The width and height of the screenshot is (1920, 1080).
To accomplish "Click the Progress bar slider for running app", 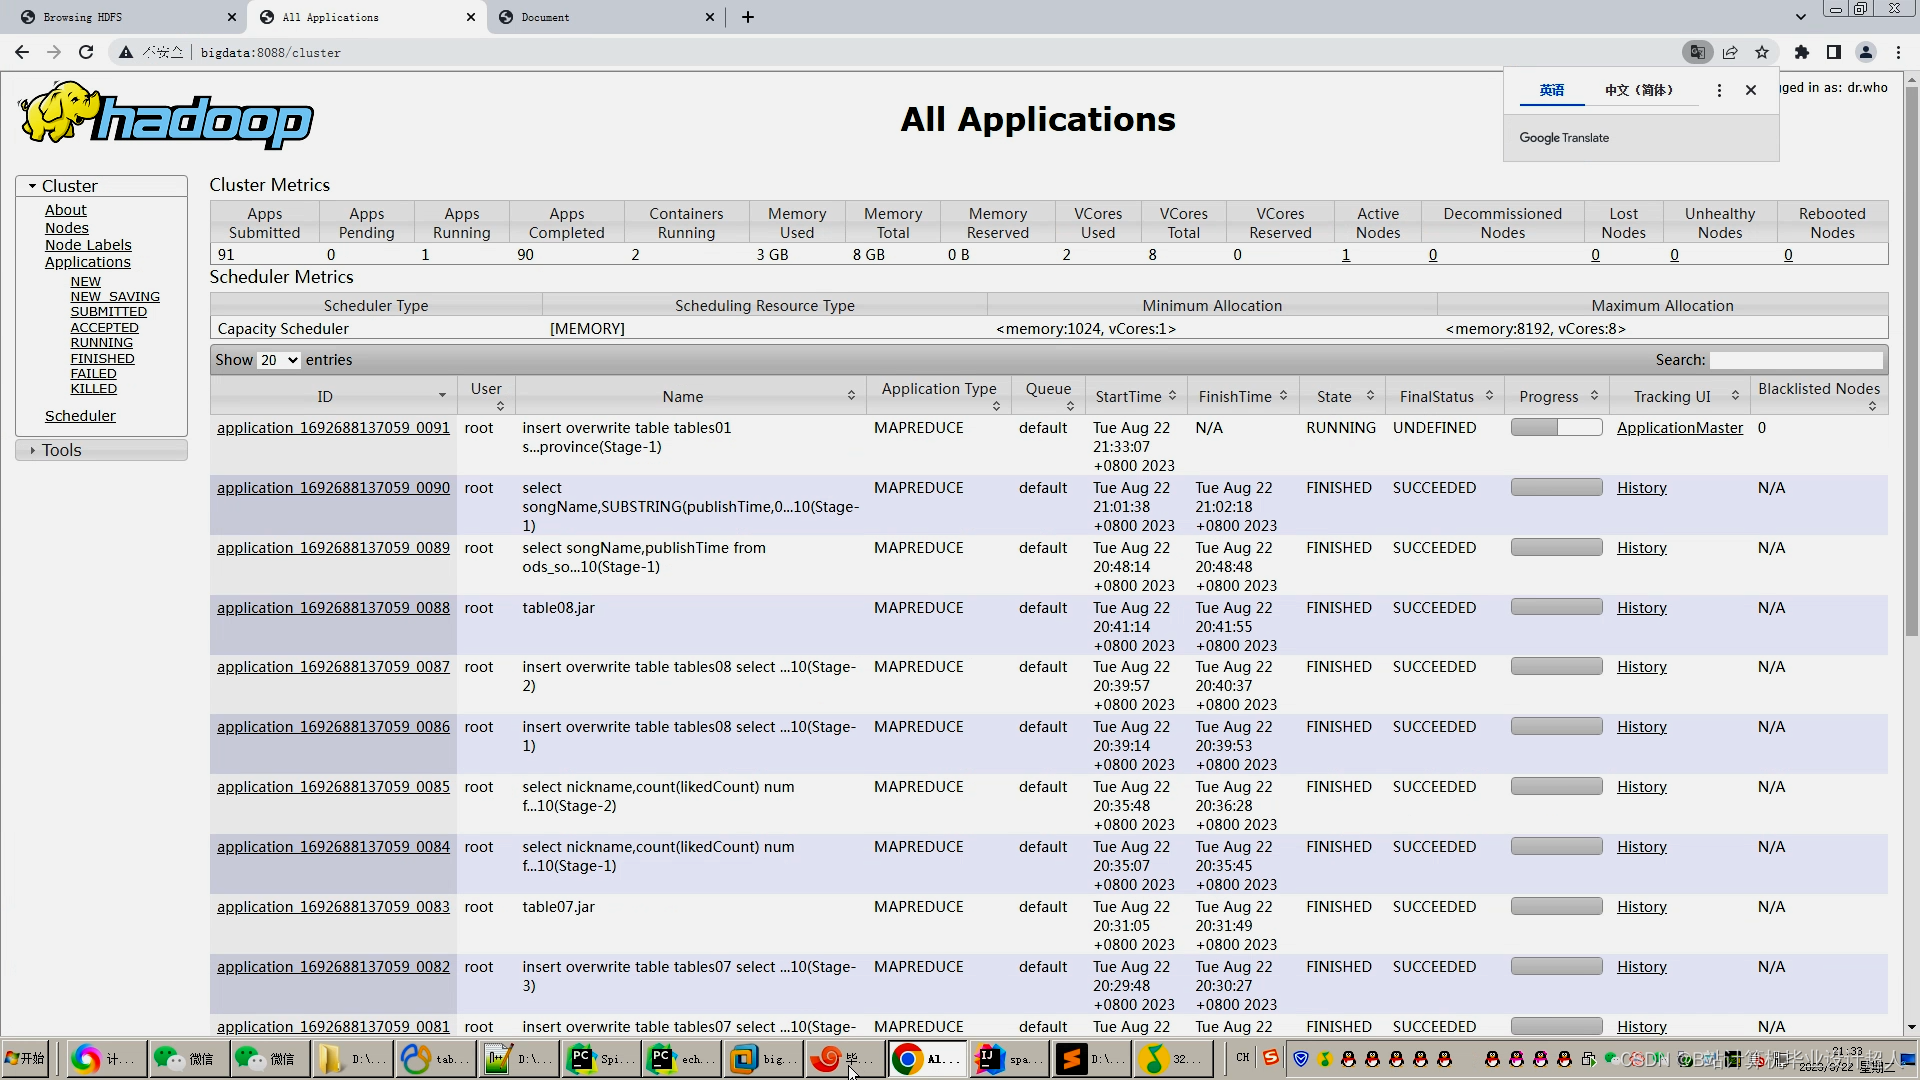I will coord(1557,426).
